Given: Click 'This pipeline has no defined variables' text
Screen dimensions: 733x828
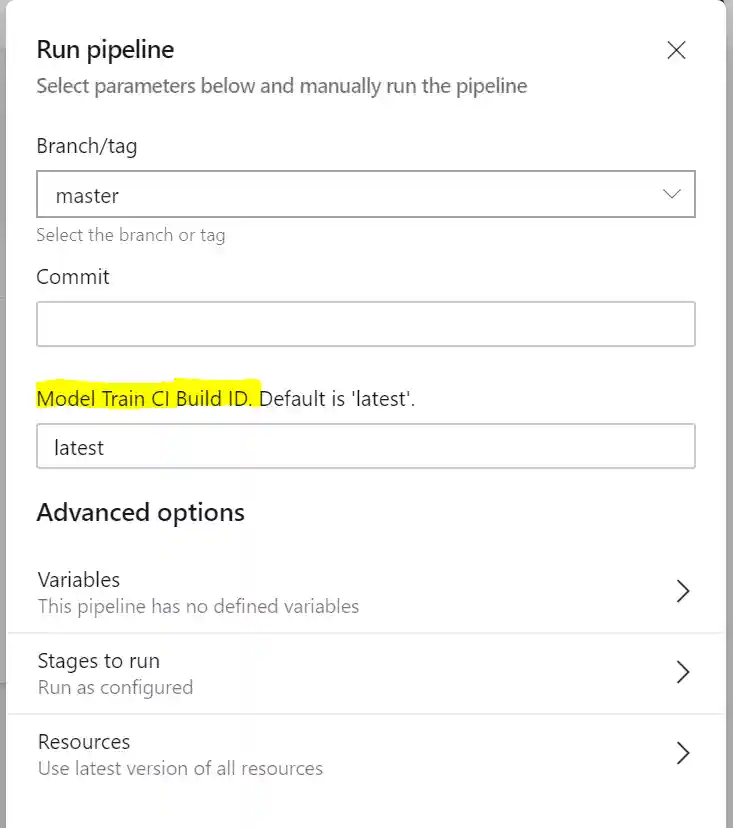Looking at the screenshot, I should 198,606.
